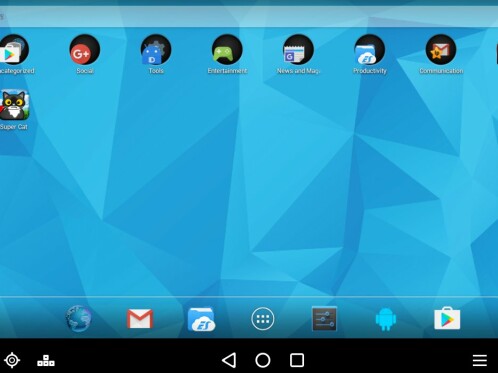Open the Productivity folder
The height and width of the screenshot is (373, 498).
[370, 50]
